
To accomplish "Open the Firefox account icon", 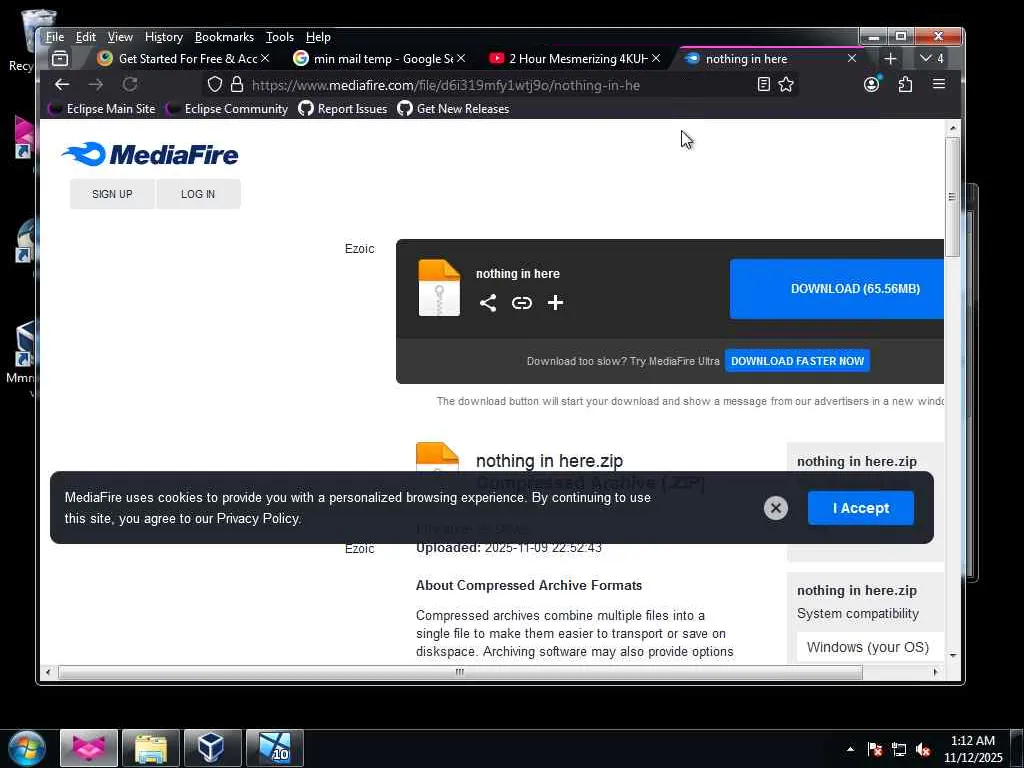I will (872, 84).
